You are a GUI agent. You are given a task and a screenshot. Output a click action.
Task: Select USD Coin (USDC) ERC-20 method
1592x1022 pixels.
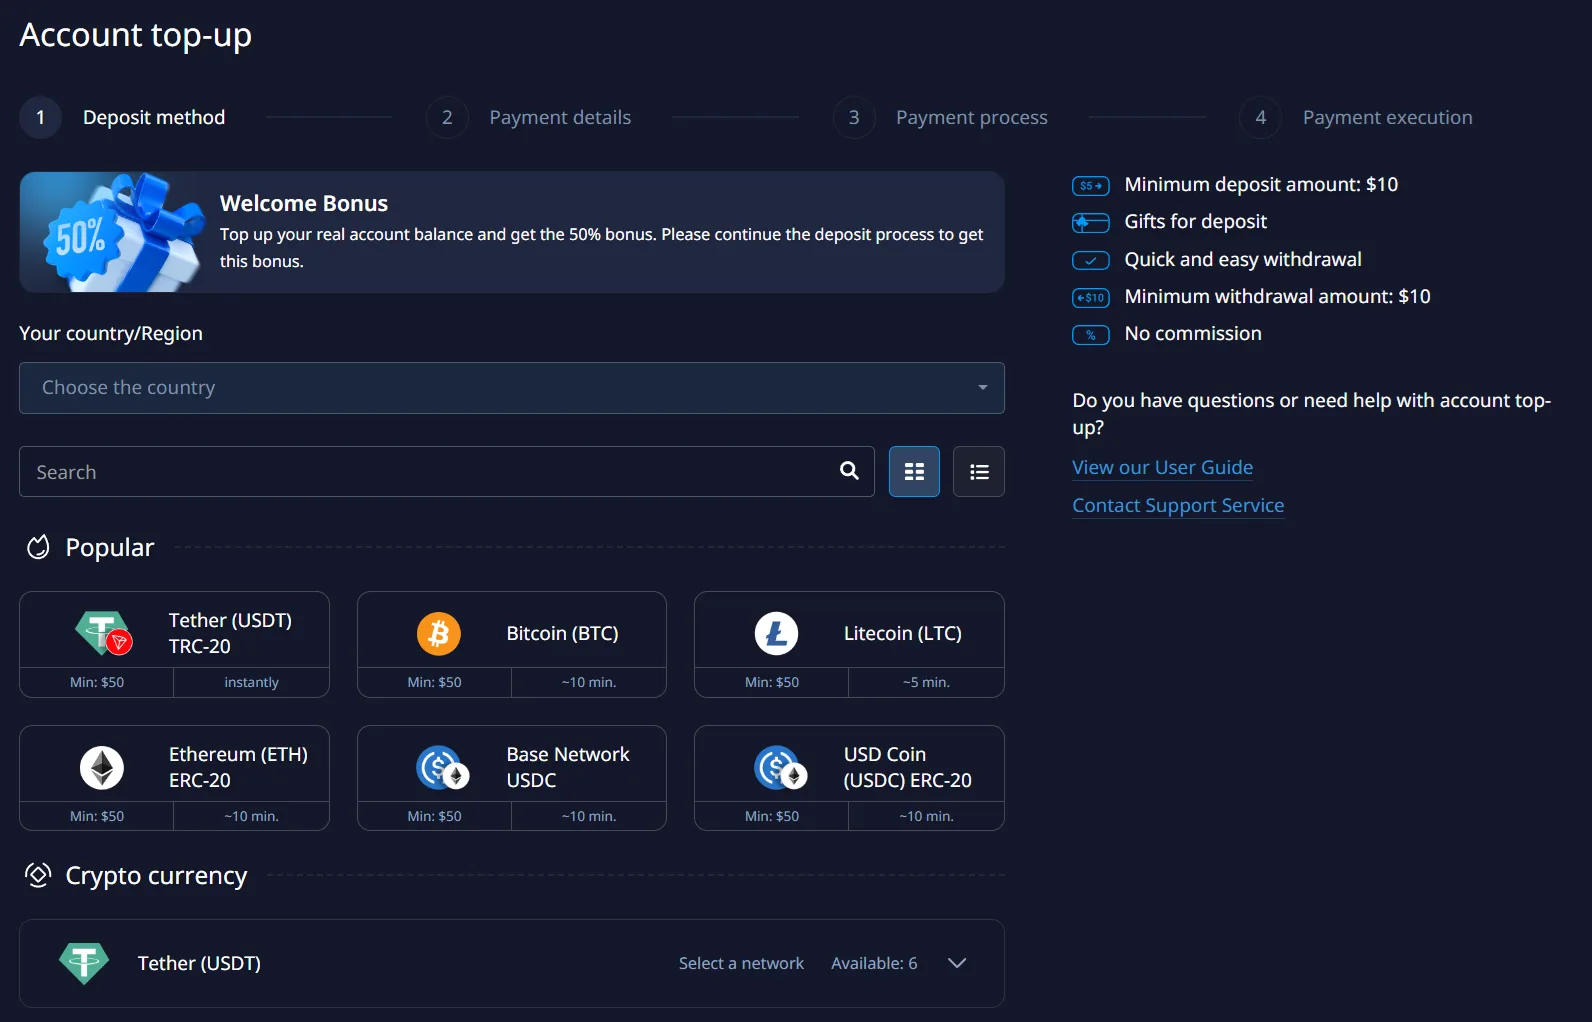coord(849,778)
